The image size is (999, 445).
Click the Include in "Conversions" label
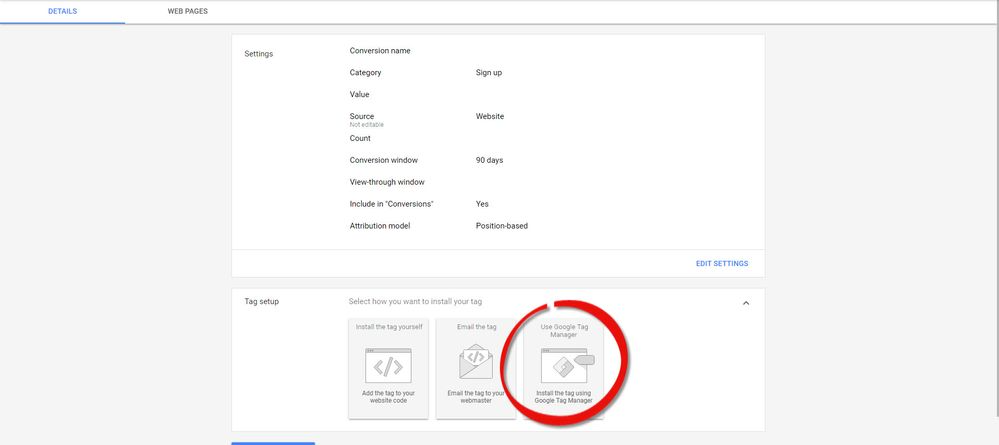[x=391, y=204]
